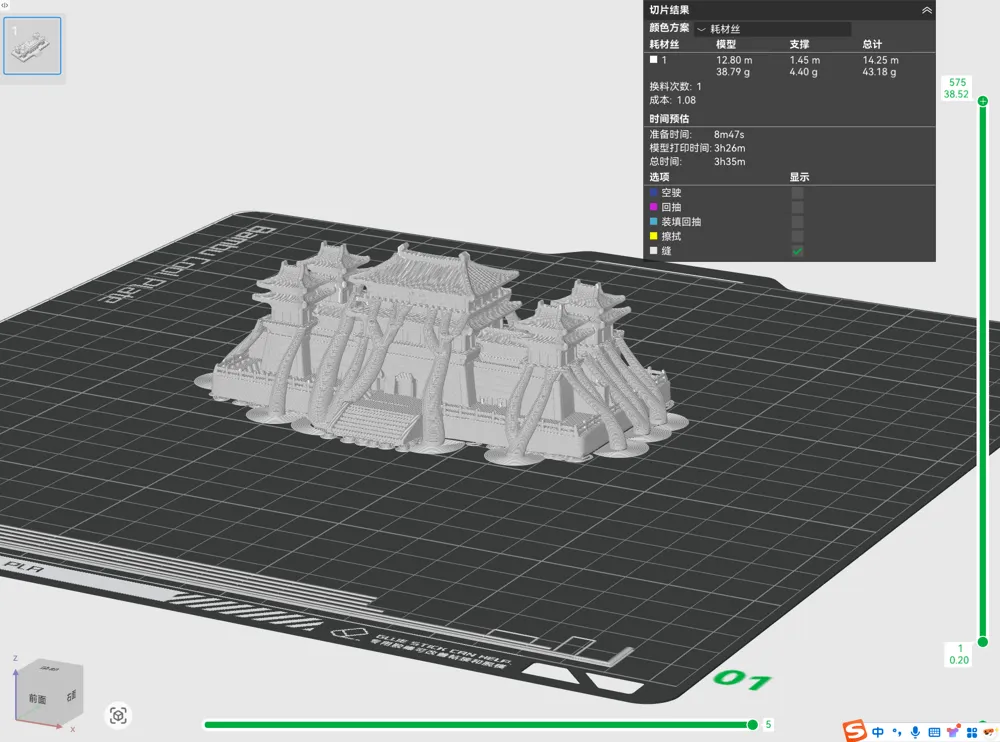
Task: Click the bottom layer label 1 0.20
Action: (x=959, y=655)
